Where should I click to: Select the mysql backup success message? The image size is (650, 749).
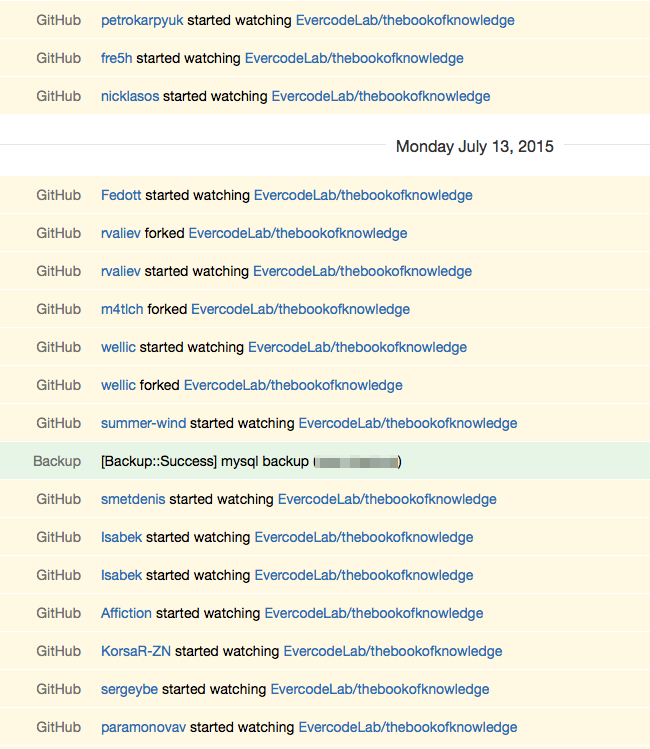pyautogui.click(x=205, y=461)
